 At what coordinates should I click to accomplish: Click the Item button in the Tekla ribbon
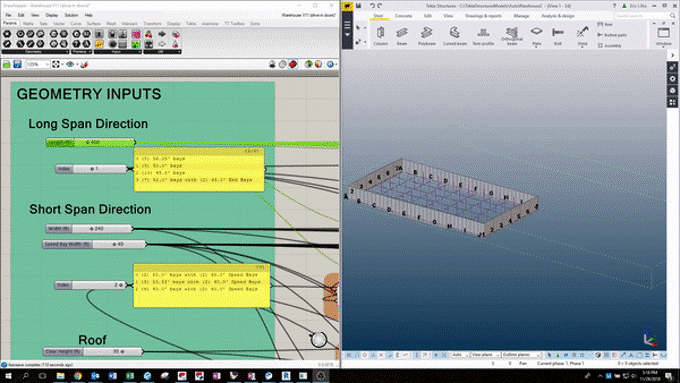[x=605, y=25]
